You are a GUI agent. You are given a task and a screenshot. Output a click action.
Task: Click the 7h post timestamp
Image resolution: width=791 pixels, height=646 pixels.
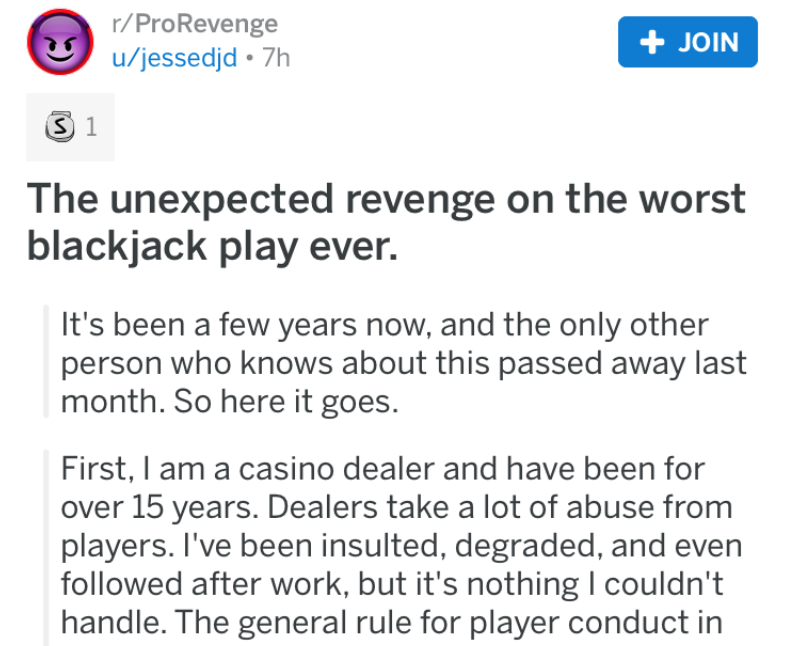274,57
